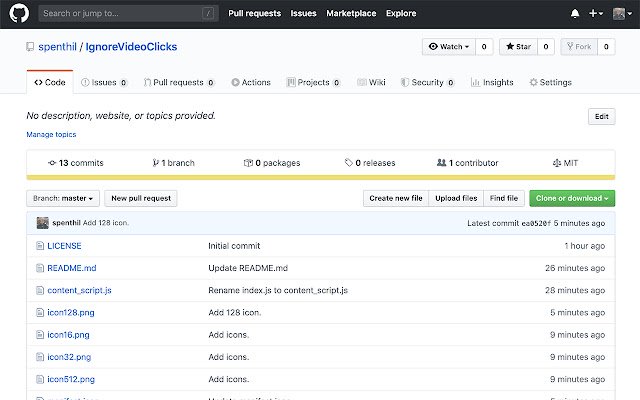Switch to the Projects tab

[313, 82]
